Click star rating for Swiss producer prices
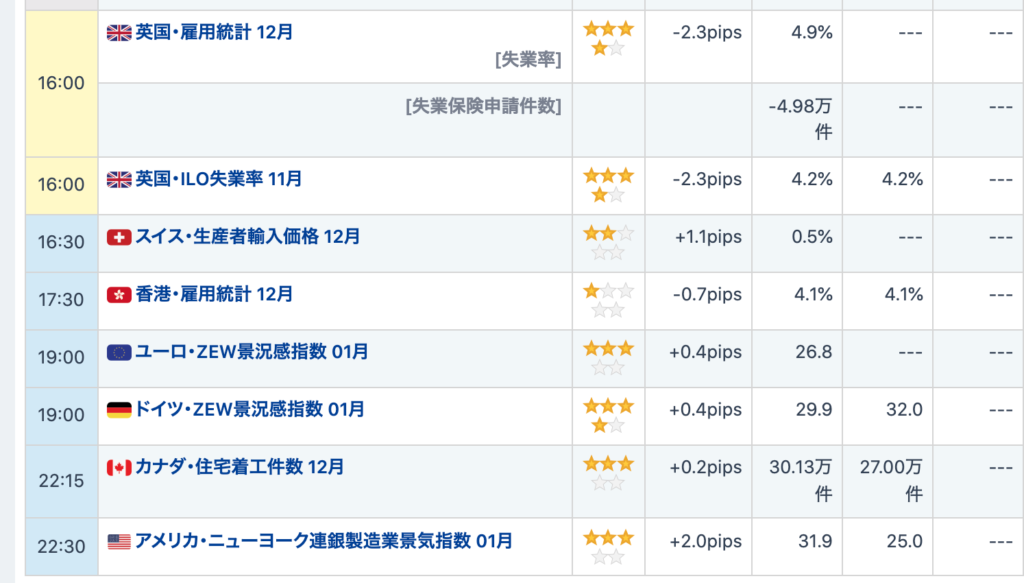The image size is (1024, 583). tap(608, 243)
